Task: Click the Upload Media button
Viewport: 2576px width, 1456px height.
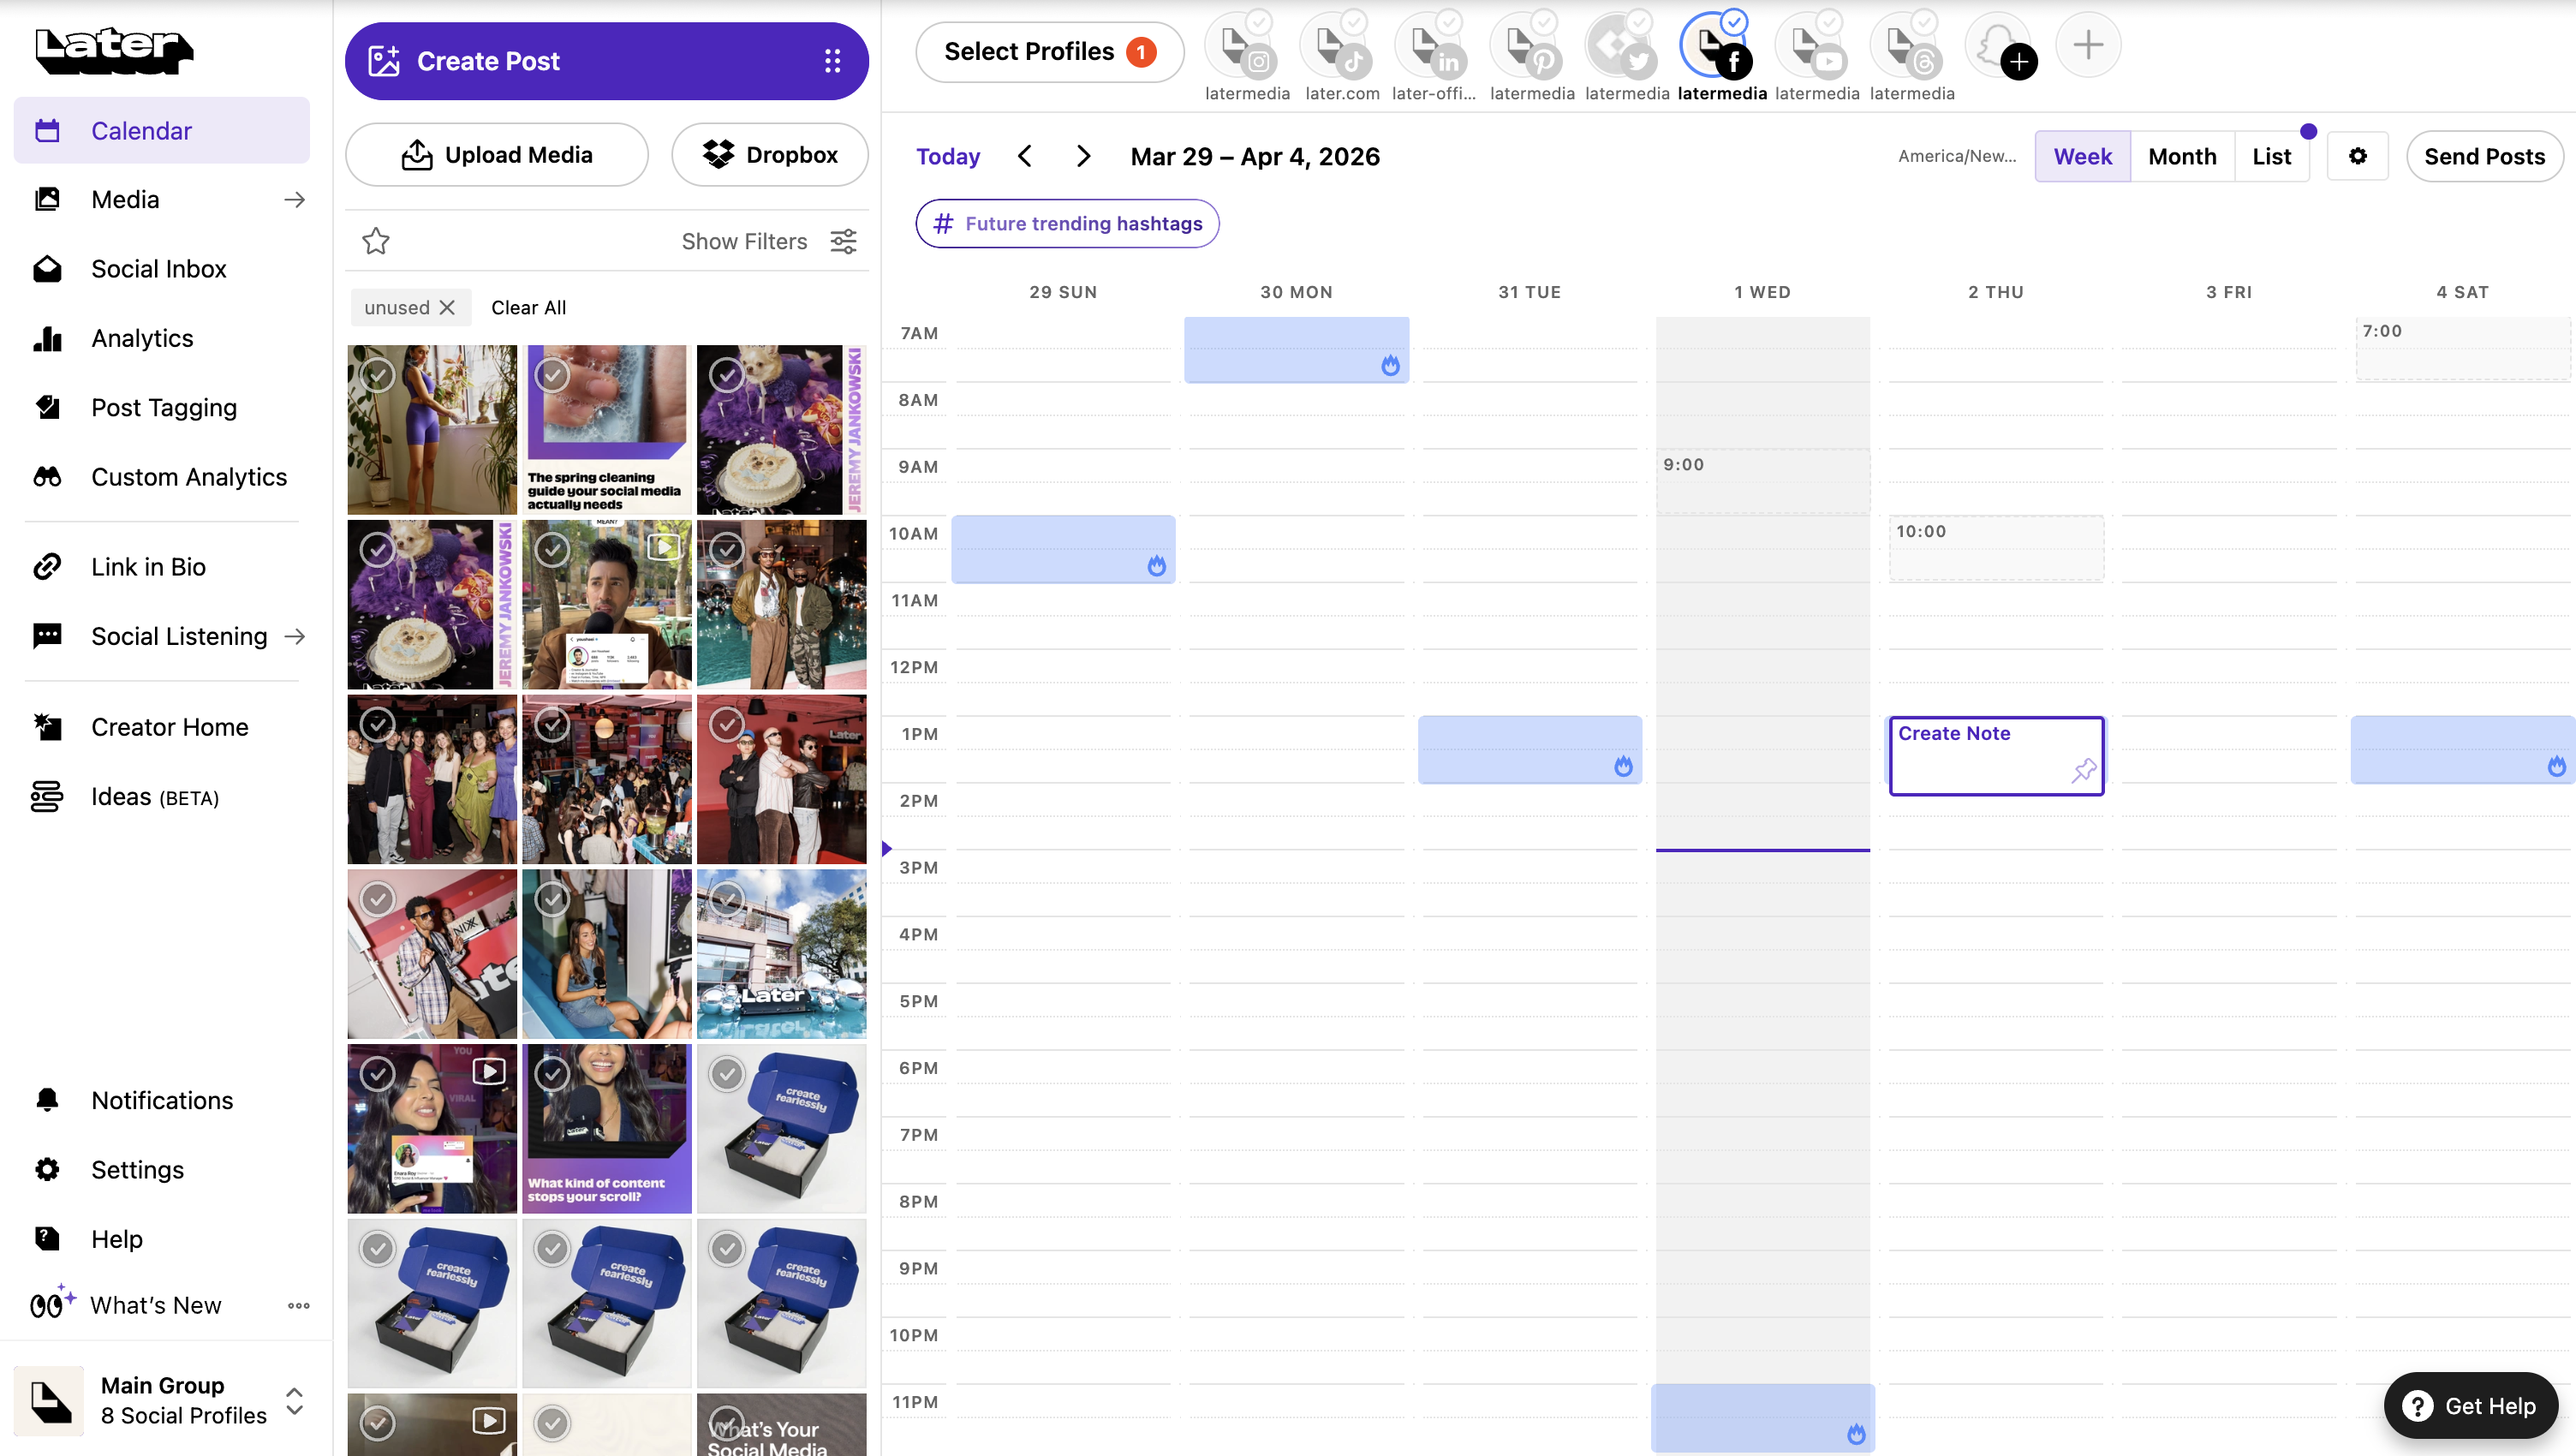Action: [497, 155]
